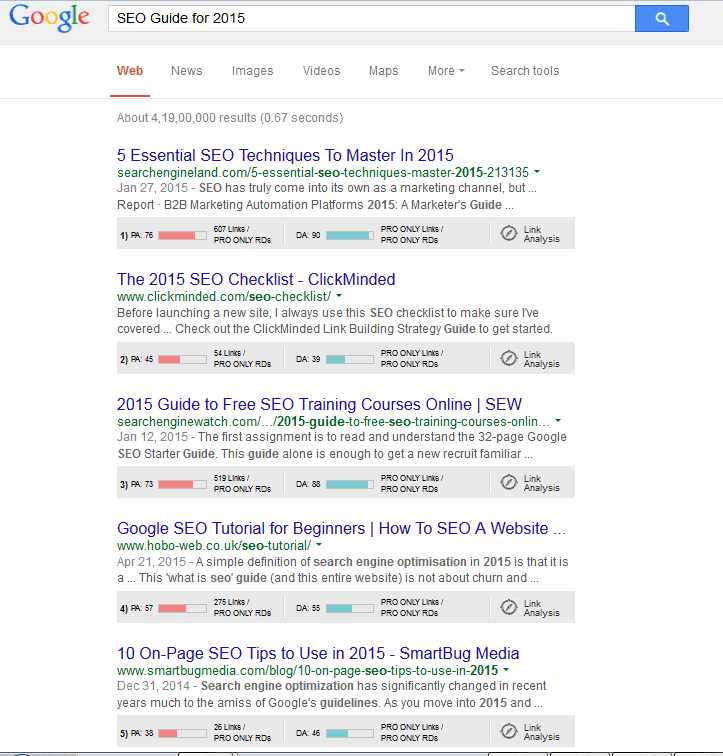This screenshot has width=723, height=756.
Task: Click the teal DA: 90 progress bar
Action: [x=349, y=235]
